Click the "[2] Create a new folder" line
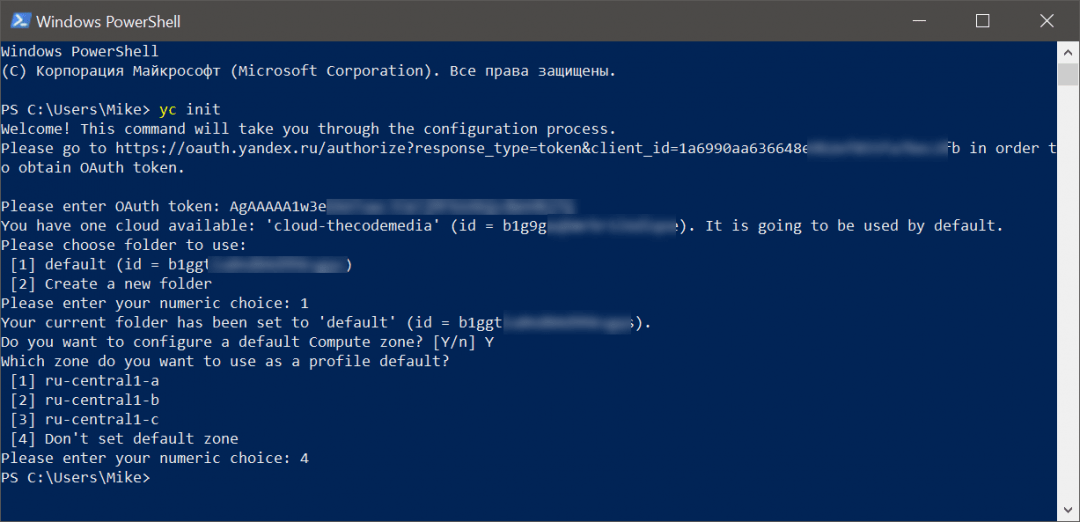The image size is (1080, 522). tap(110, 284)
